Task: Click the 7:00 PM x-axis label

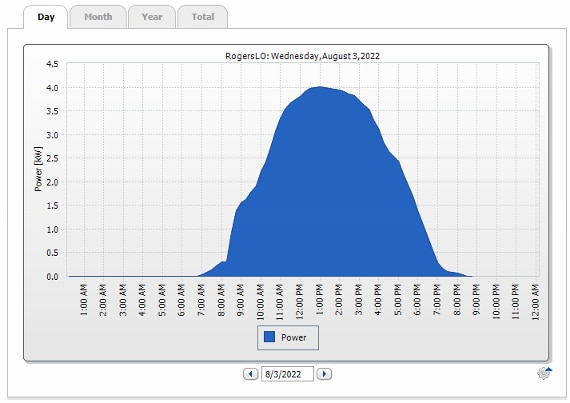Action: coord(437,300)
